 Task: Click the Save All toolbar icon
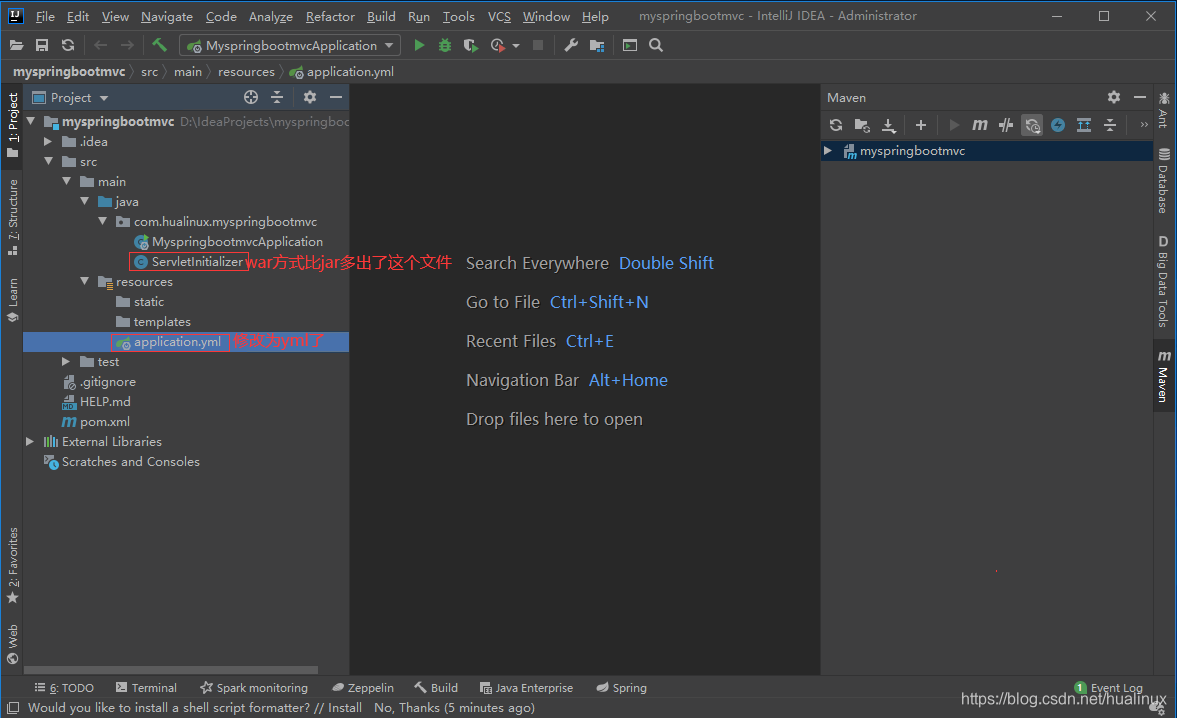[x=42, y=46]
